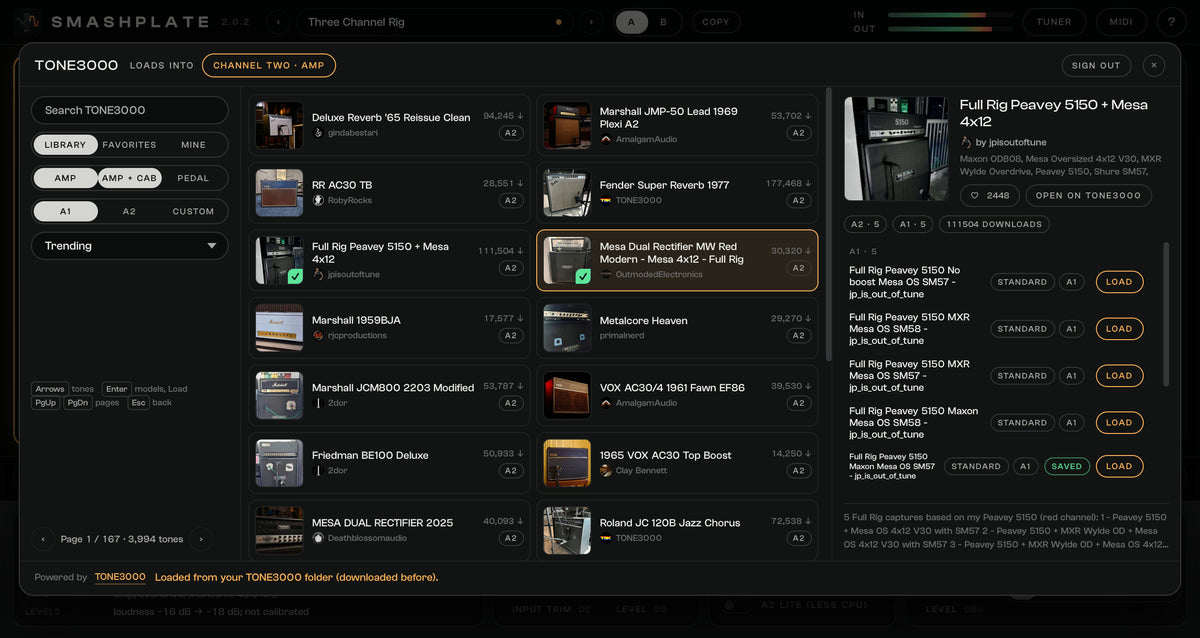The width and height of the screenshot is (1200, 638).
Task: Click Clay Bennett author avatar icon
Action: [x=606, y=470]
